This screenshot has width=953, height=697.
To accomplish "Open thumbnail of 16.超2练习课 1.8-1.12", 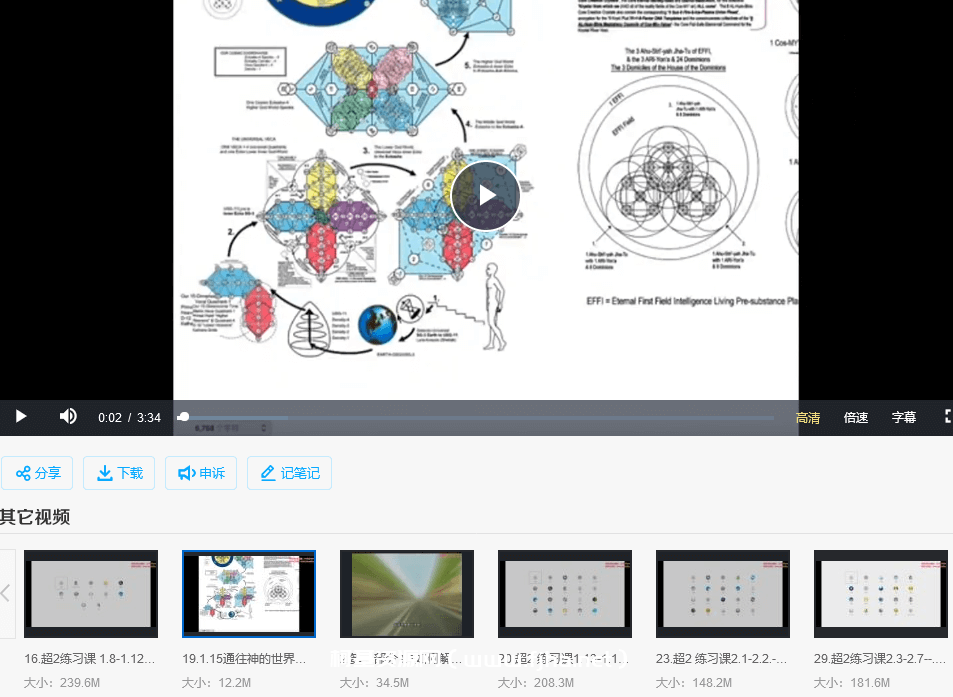I will point(91,594).
